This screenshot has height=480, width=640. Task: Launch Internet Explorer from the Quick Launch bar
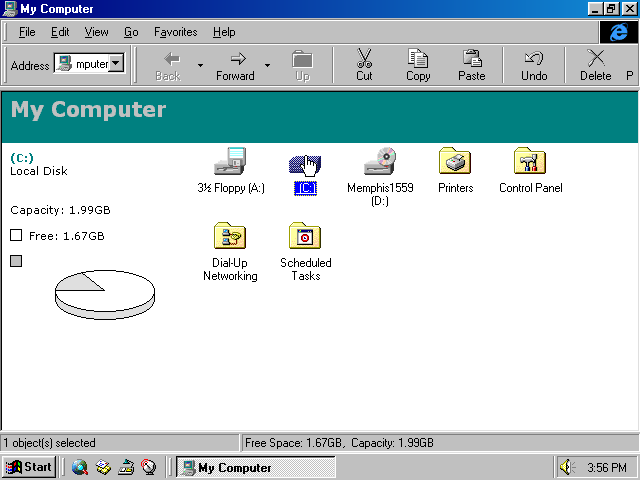pos(80,467)
